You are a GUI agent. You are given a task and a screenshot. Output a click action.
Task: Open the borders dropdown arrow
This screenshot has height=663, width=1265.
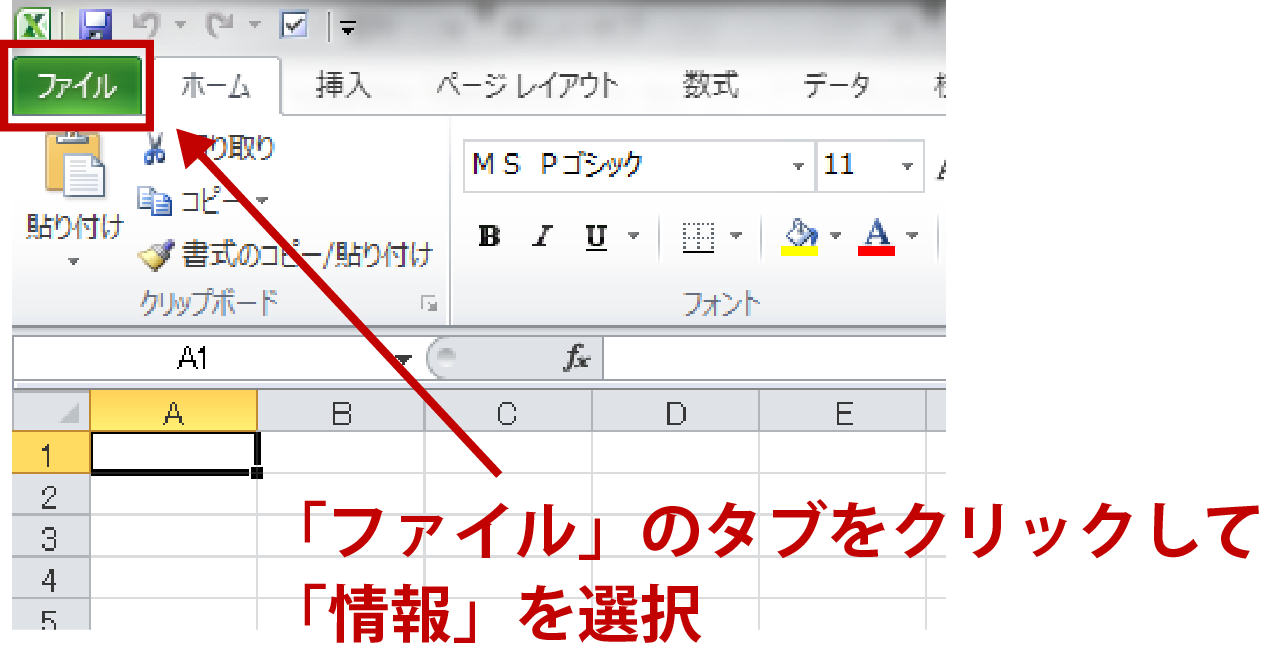(737, 237)
